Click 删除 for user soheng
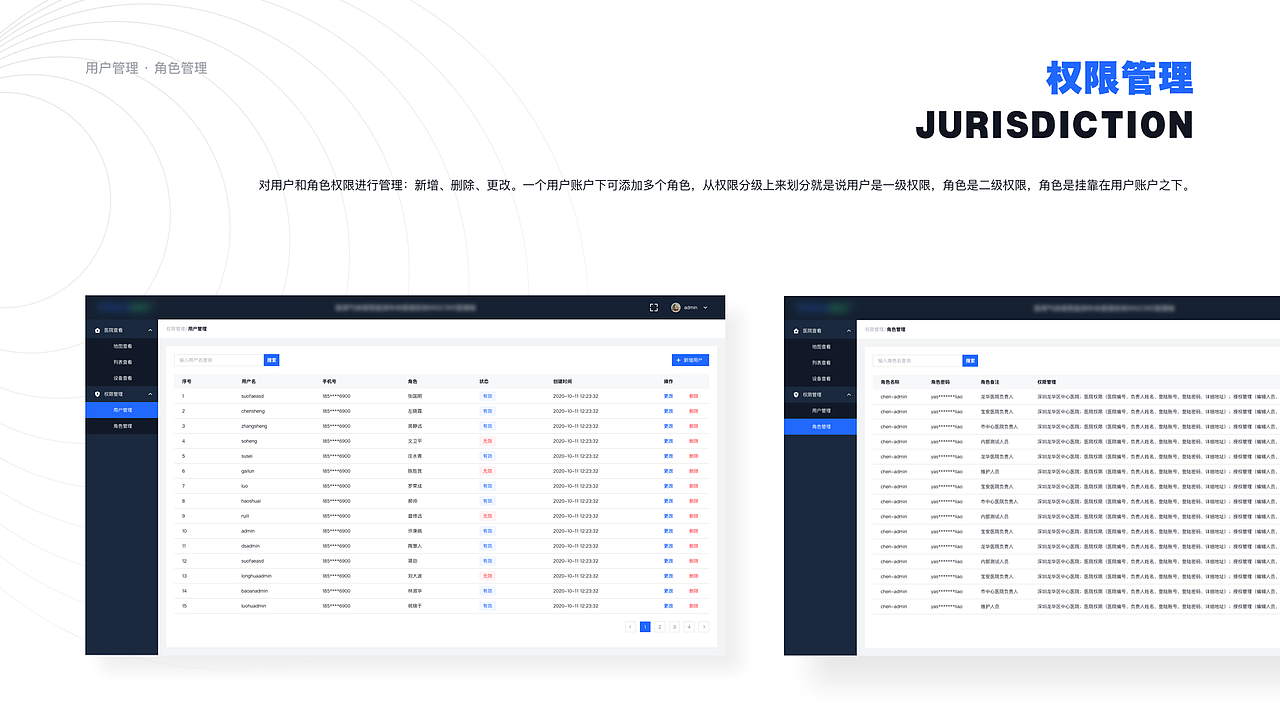The height and width of the screenshot is (720, 1280). [x=693, y=441]
